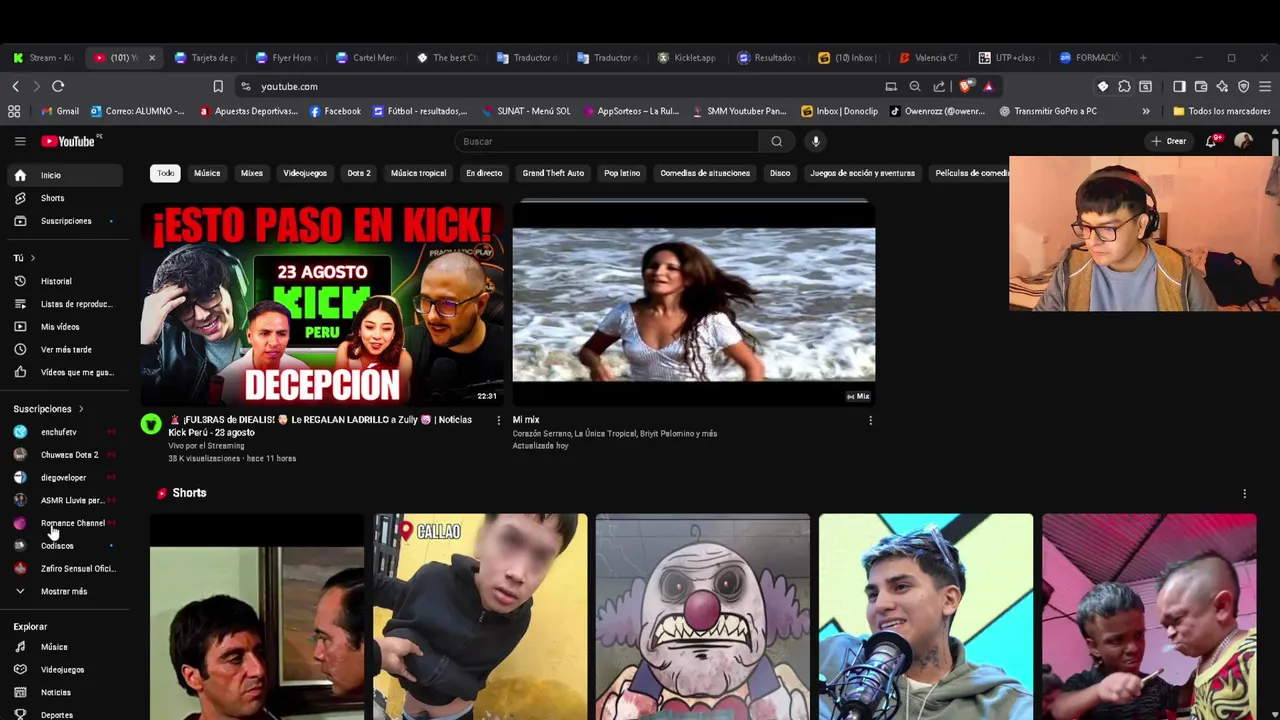Open Historial in sidebar

coord(66,281)
